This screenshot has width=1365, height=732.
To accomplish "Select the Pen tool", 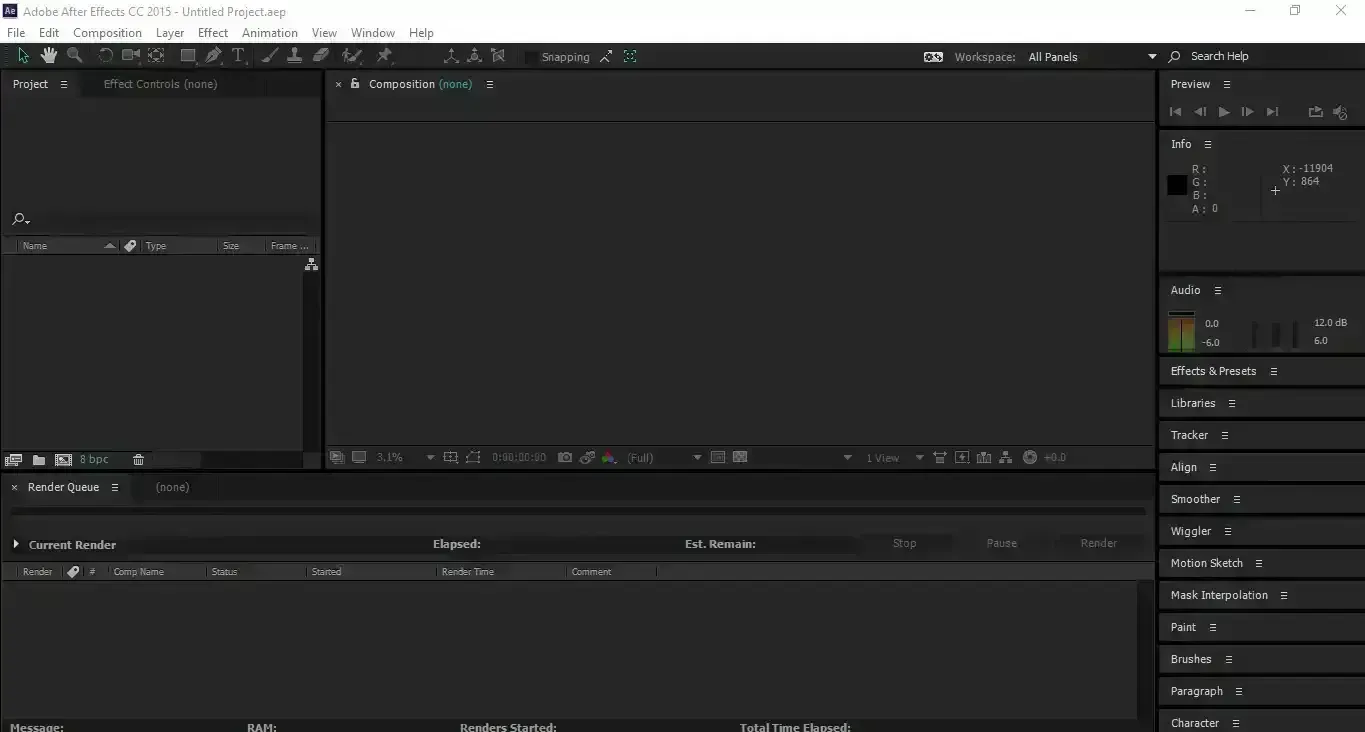I will click(213, 56).
